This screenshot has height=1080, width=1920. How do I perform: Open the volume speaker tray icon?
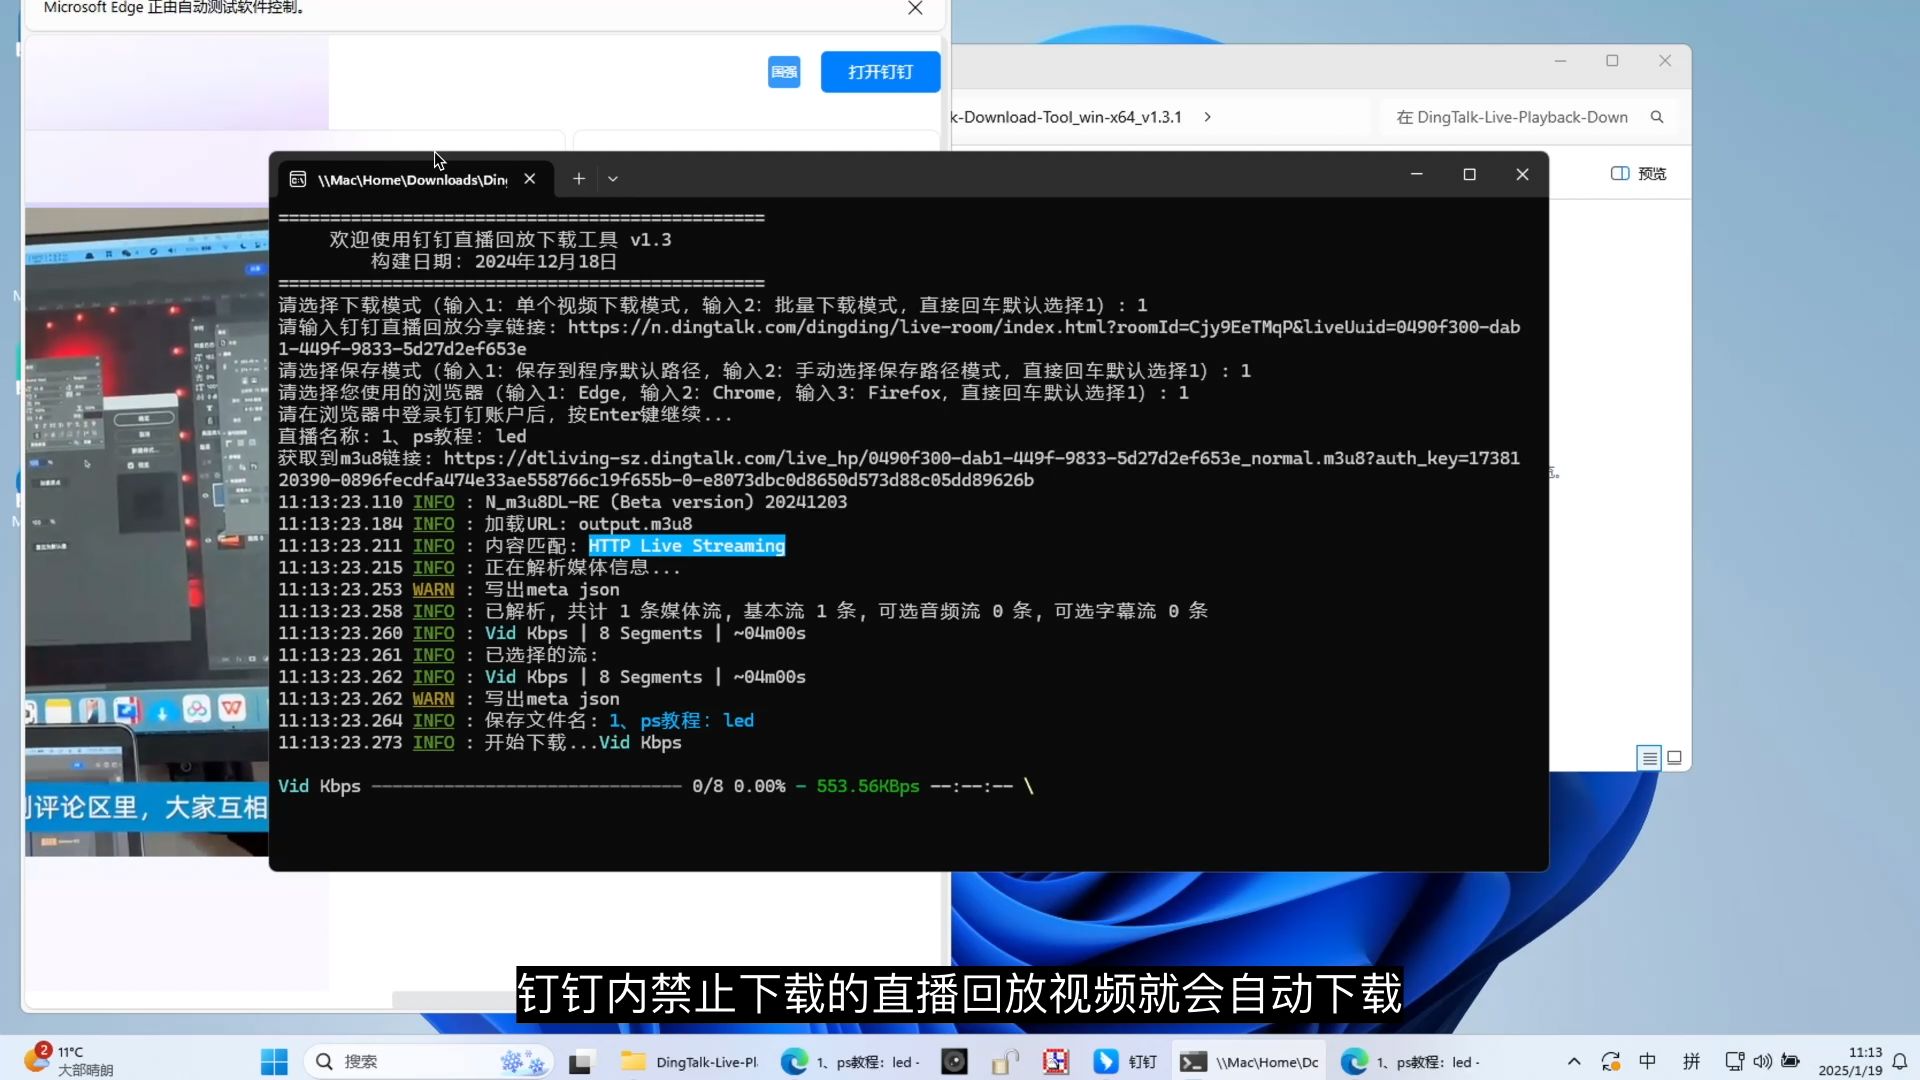pos(1762,1061)
